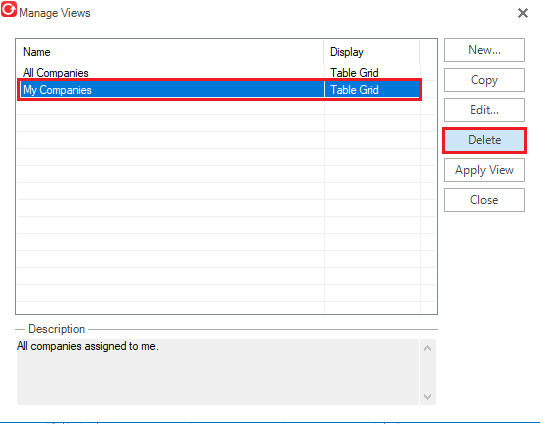Viewport: 550px width, 424px height.
Task: Open the Edit... view dialog
Action: pyautogui.click(x=484, y=110)
